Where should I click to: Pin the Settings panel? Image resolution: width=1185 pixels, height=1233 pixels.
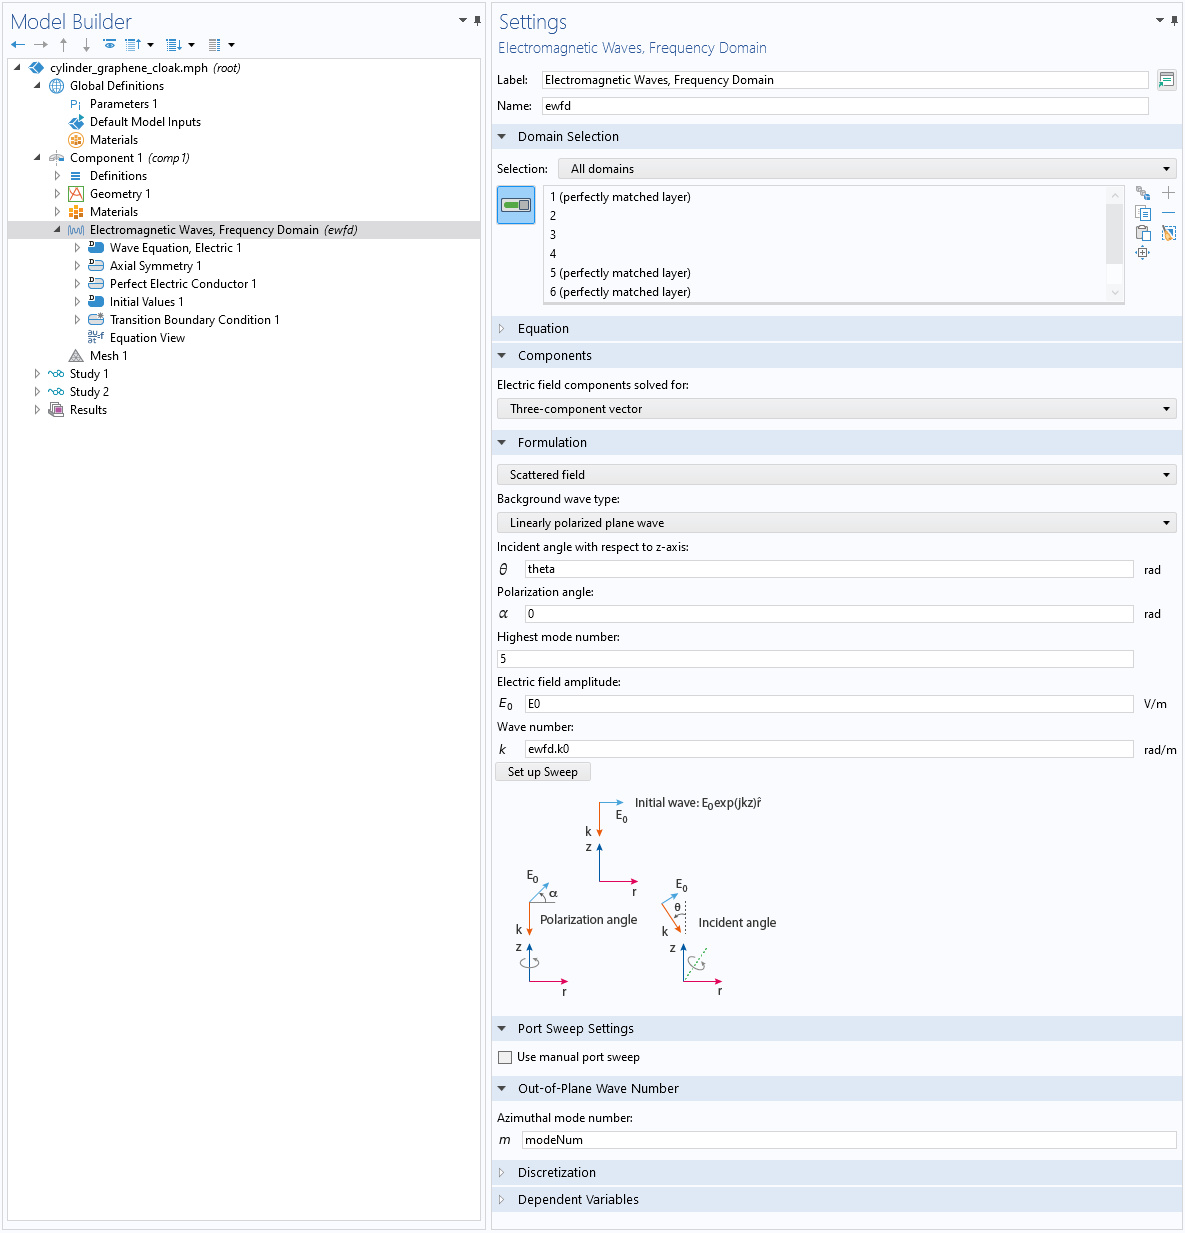coord(1174,20)
